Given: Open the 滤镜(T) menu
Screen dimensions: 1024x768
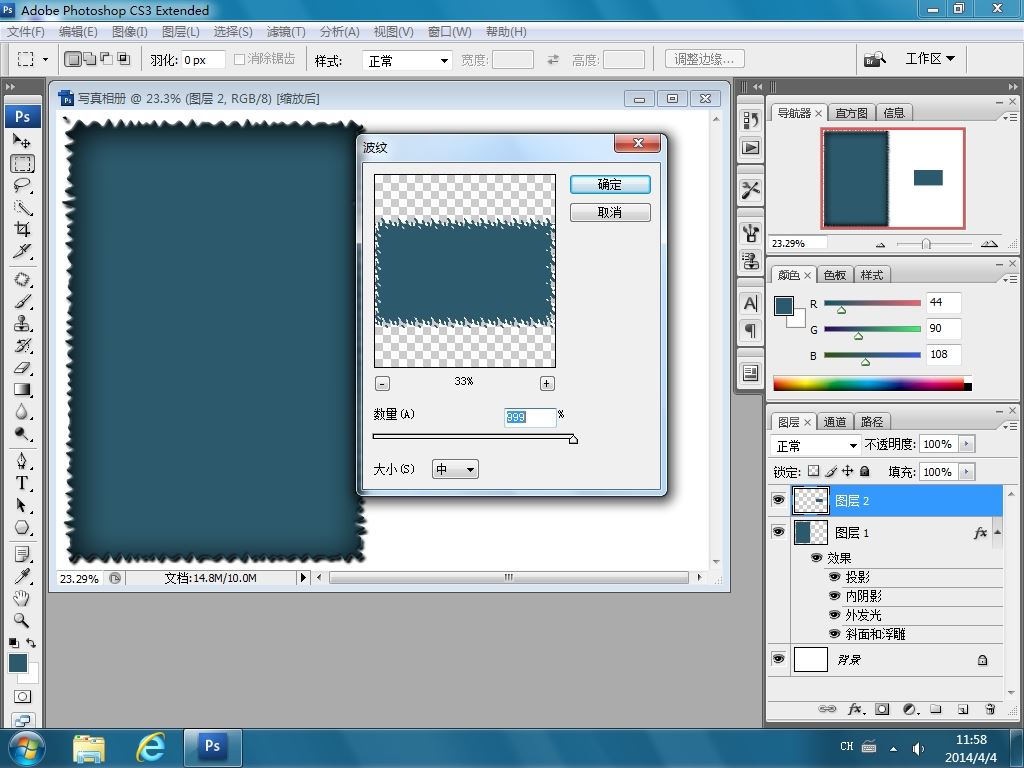Looking at the screenshot, I should point(285,31).
